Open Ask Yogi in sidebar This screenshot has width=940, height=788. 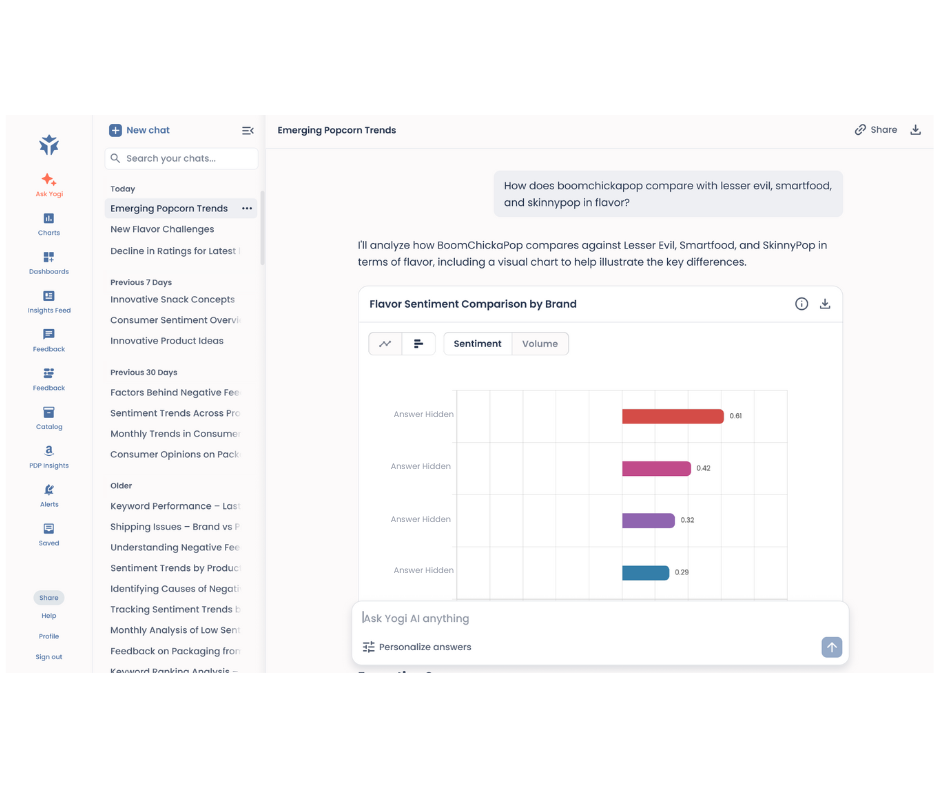point(49,185)
